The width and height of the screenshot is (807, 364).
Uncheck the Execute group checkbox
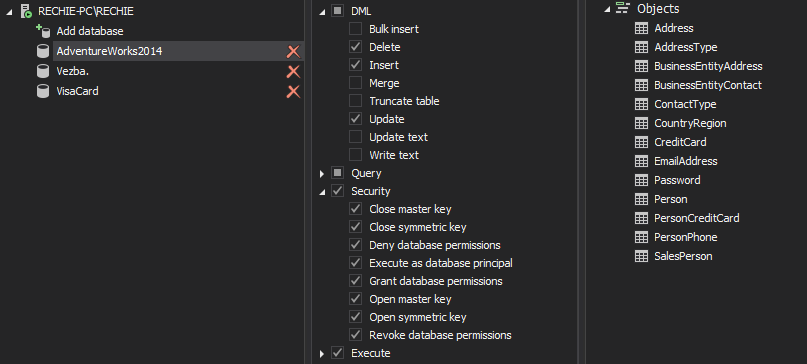pos(338,353)
